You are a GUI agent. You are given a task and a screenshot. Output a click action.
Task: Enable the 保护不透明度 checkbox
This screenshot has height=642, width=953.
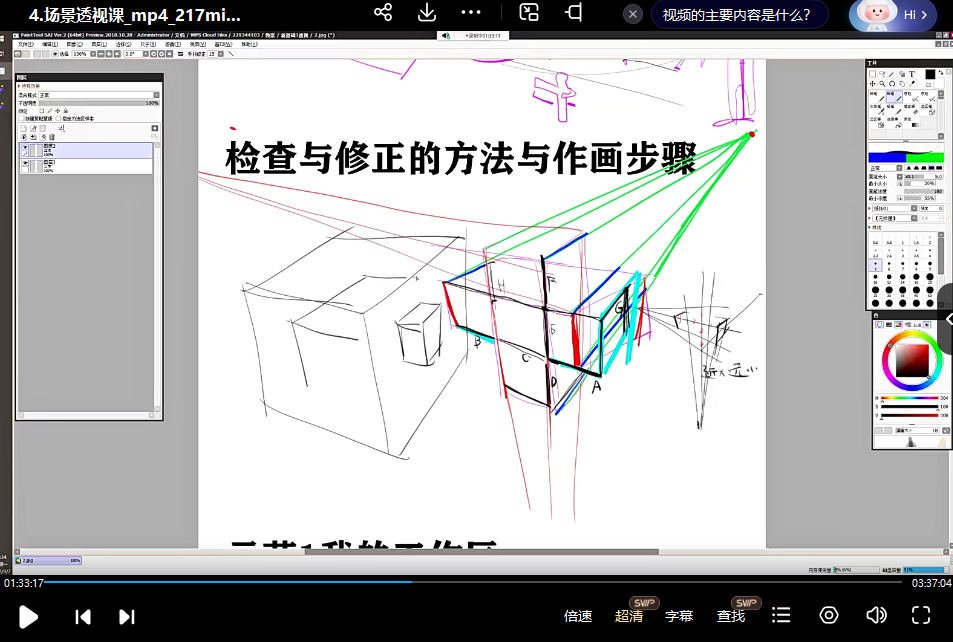[21, 118]
